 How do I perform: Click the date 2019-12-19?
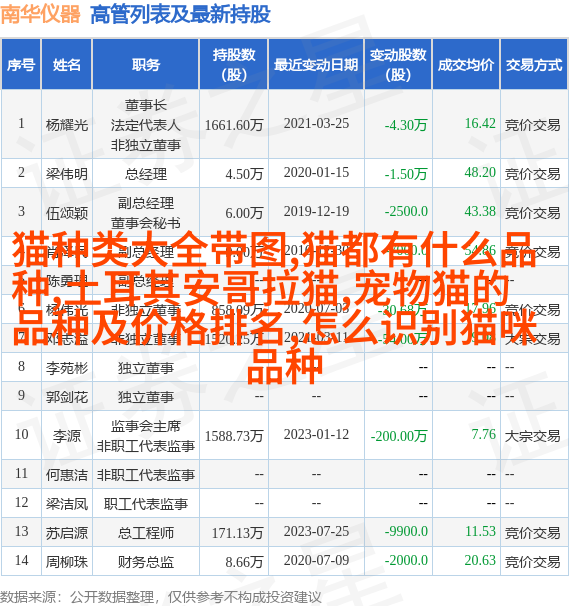click(x=316, y=212)
